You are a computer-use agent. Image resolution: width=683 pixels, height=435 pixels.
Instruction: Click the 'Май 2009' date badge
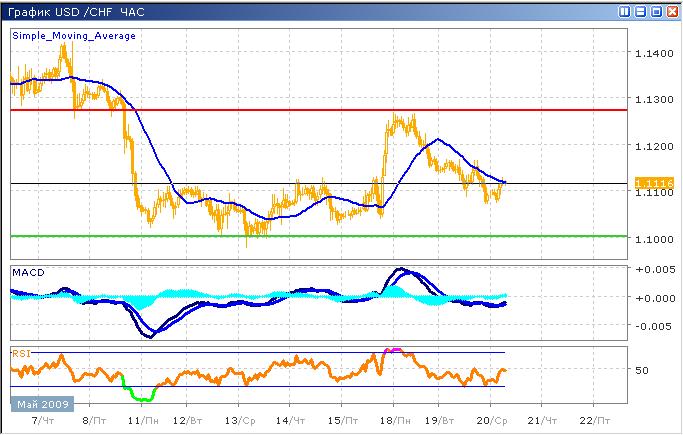[x=43, y=404]
